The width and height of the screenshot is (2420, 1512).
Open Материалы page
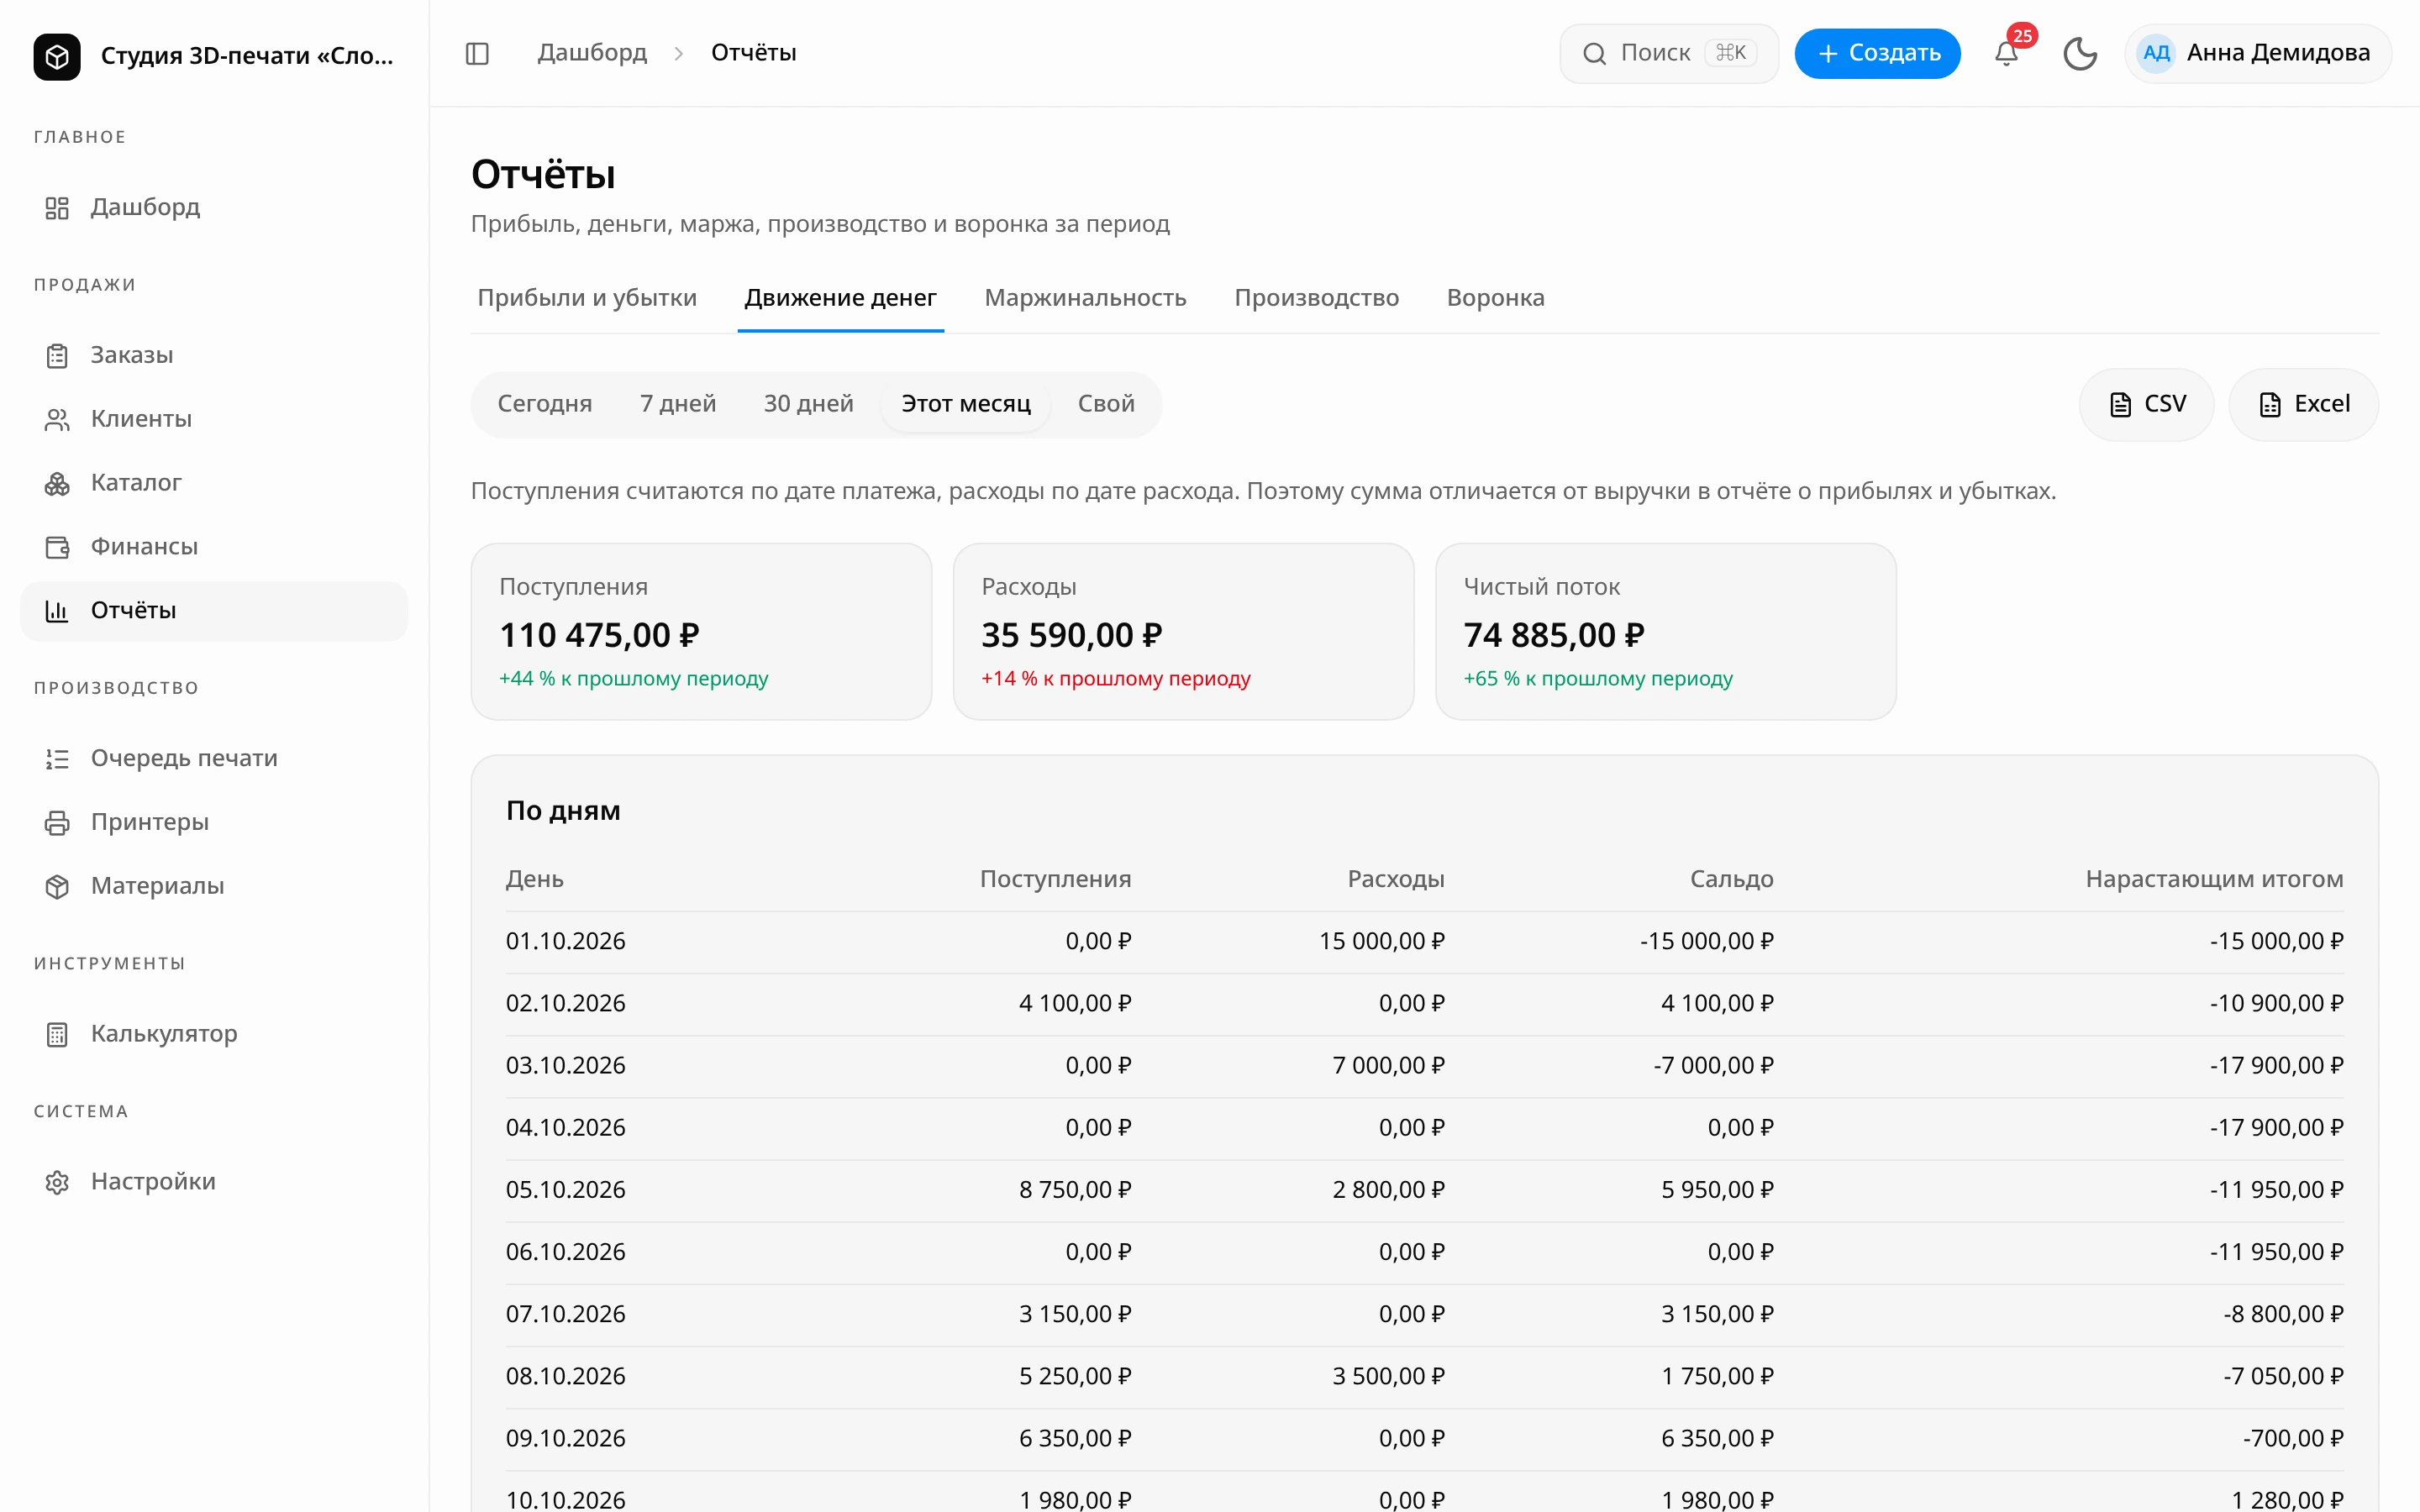tap(214, 886)
